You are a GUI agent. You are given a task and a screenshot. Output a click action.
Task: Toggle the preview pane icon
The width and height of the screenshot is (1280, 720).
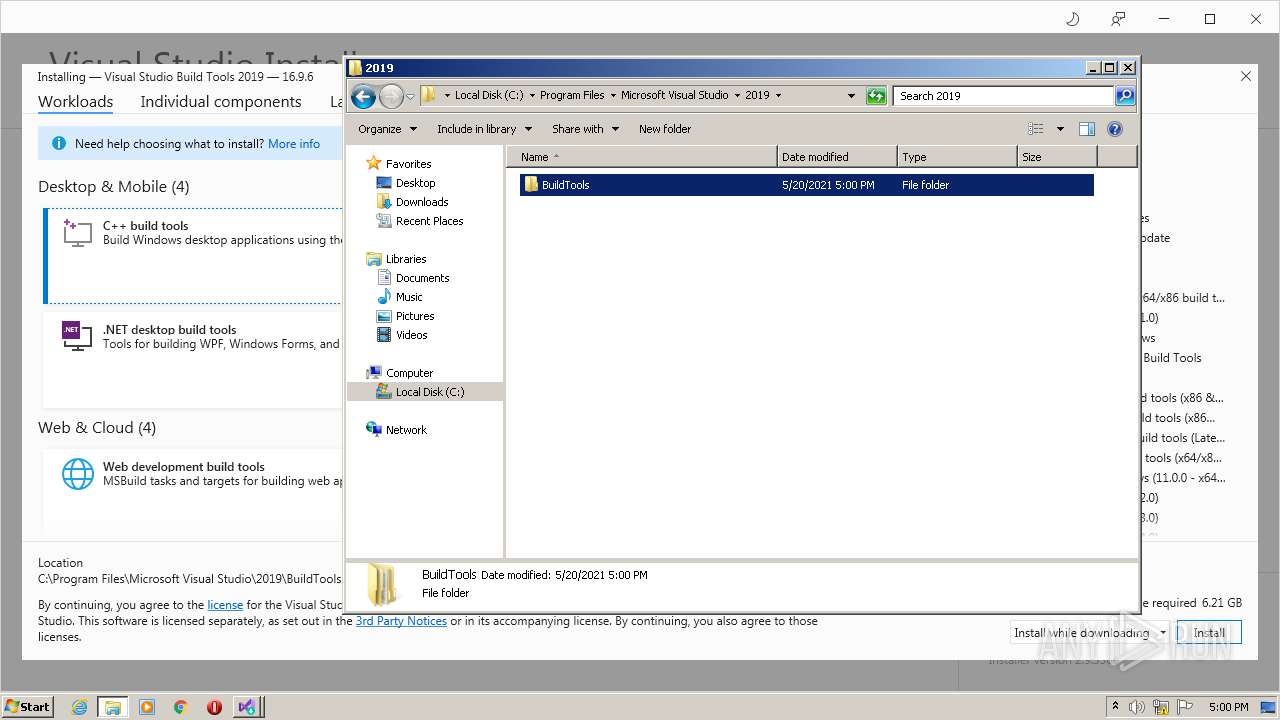[1087, 129]
